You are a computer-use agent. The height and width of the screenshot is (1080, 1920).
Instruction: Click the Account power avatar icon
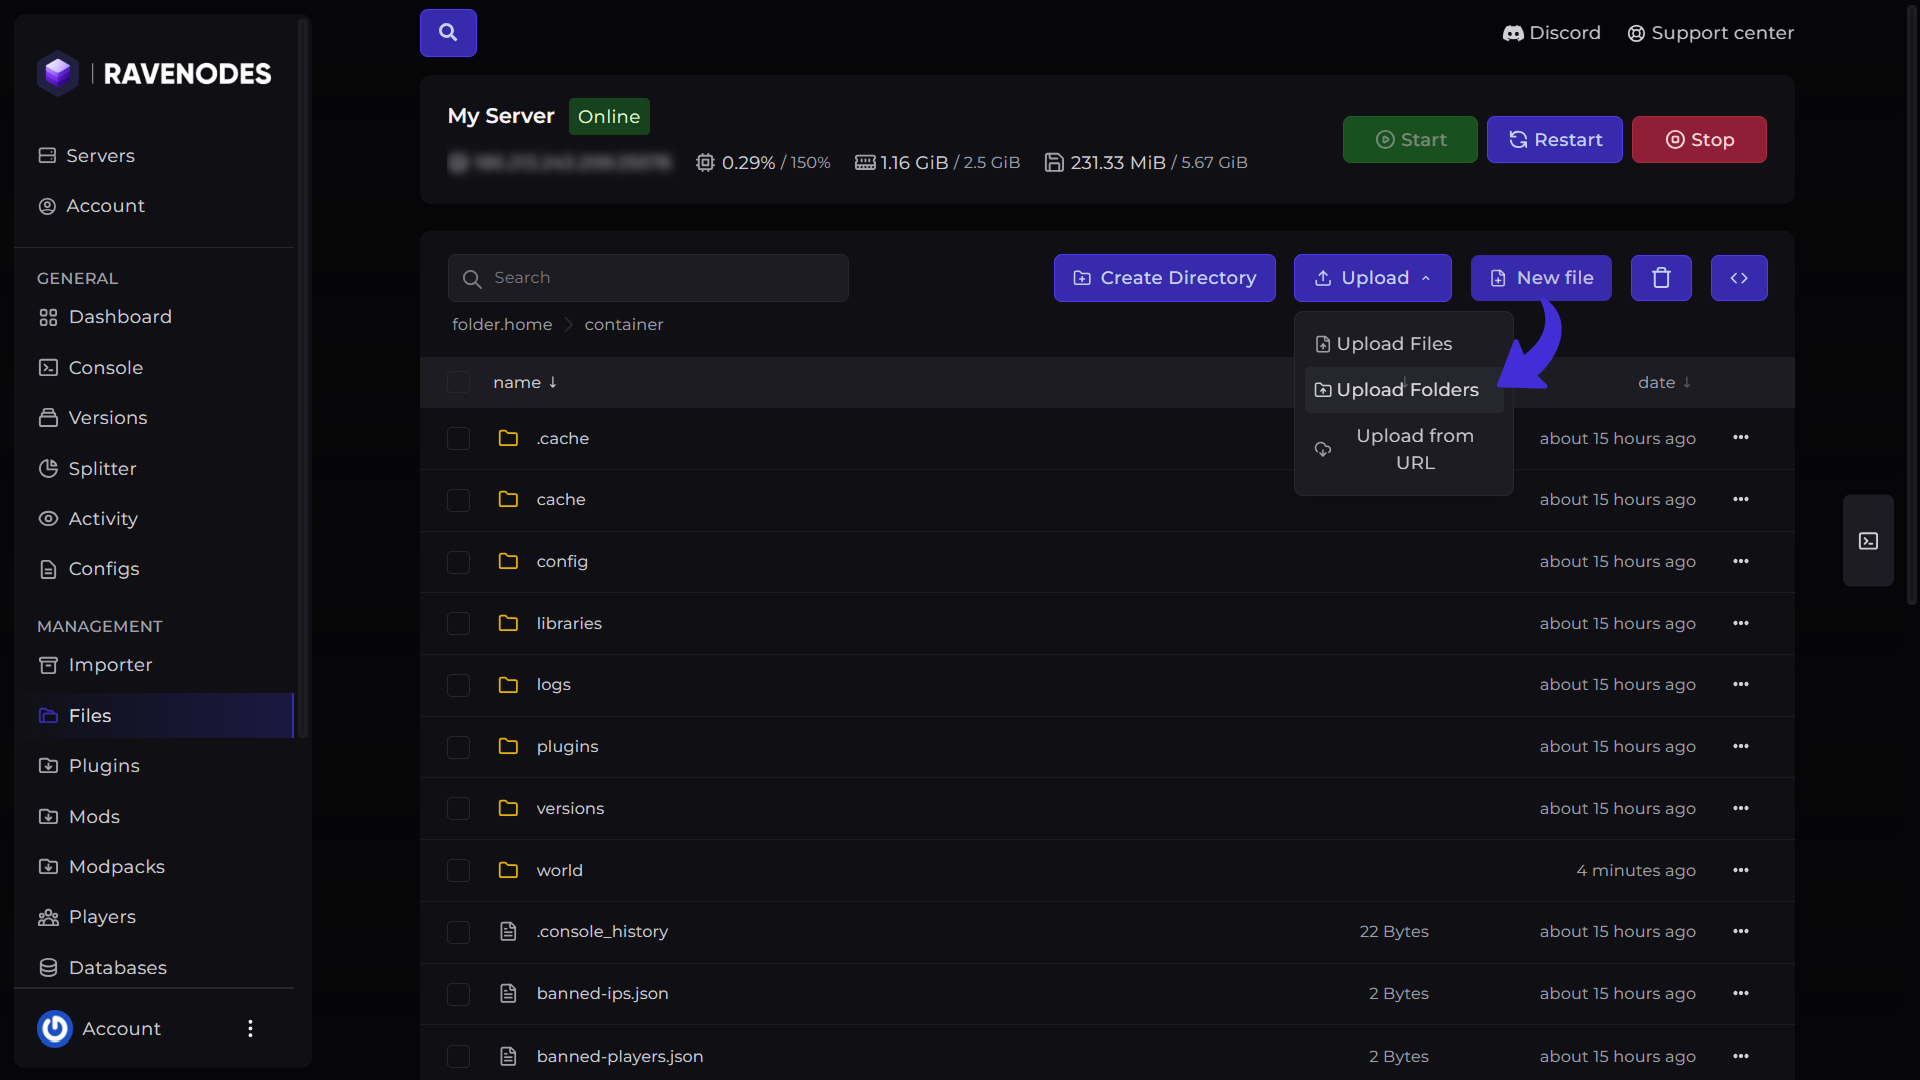(55, 1028)
